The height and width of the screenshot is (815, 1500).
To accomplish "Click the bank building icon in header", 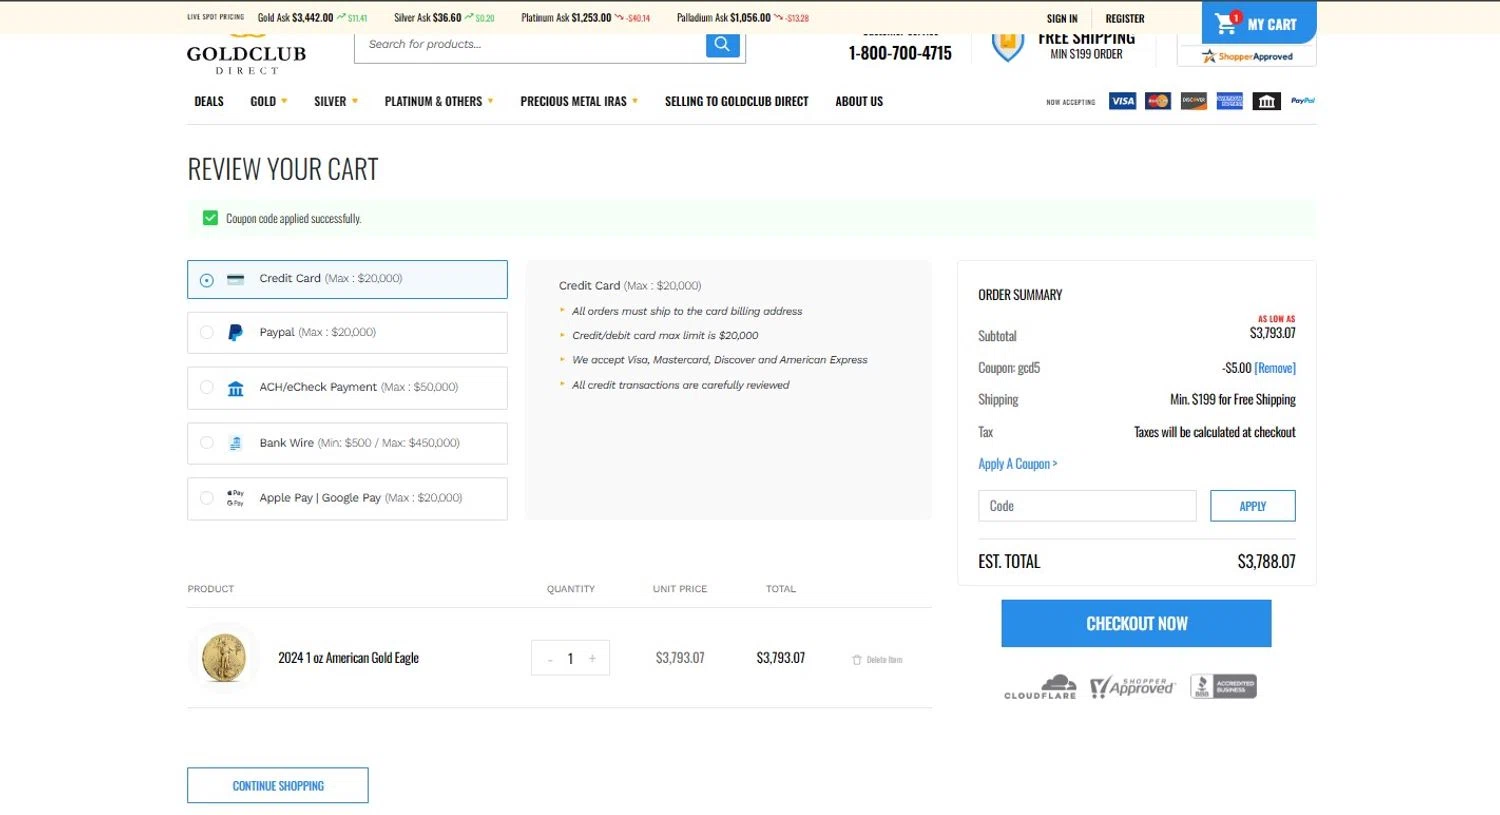I will 1267,101.
